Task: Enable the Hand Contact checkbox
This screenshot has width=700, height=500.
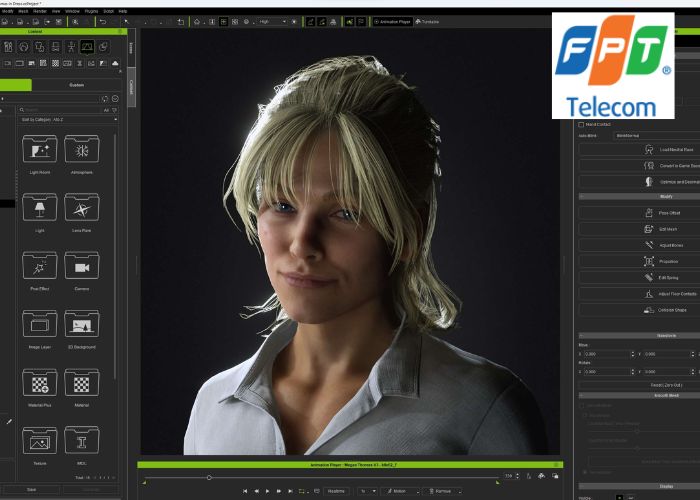Action: click(582, 124)
